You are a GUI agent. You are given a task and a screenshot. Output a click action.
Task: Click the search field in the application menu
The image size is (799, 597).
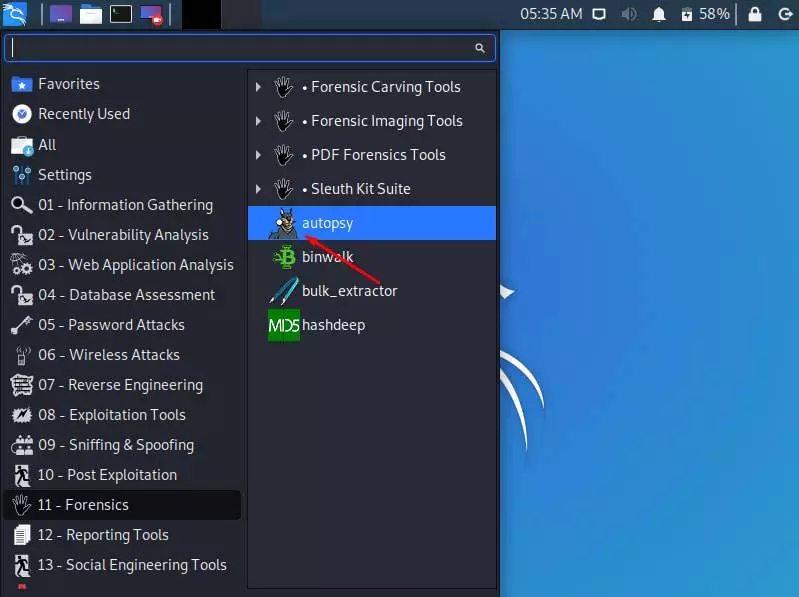pos(240,48)
